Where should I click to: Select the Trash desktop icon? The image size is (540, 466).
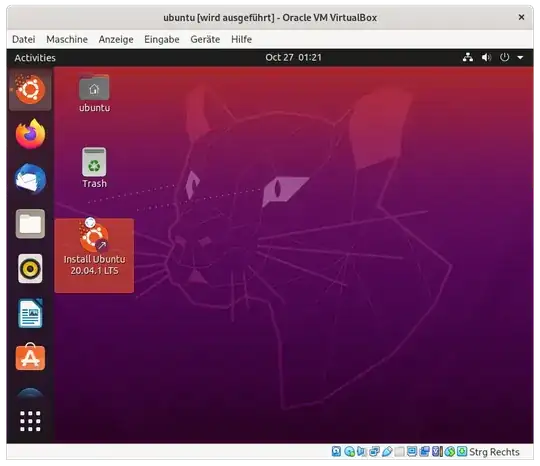(x=94, y=168)
